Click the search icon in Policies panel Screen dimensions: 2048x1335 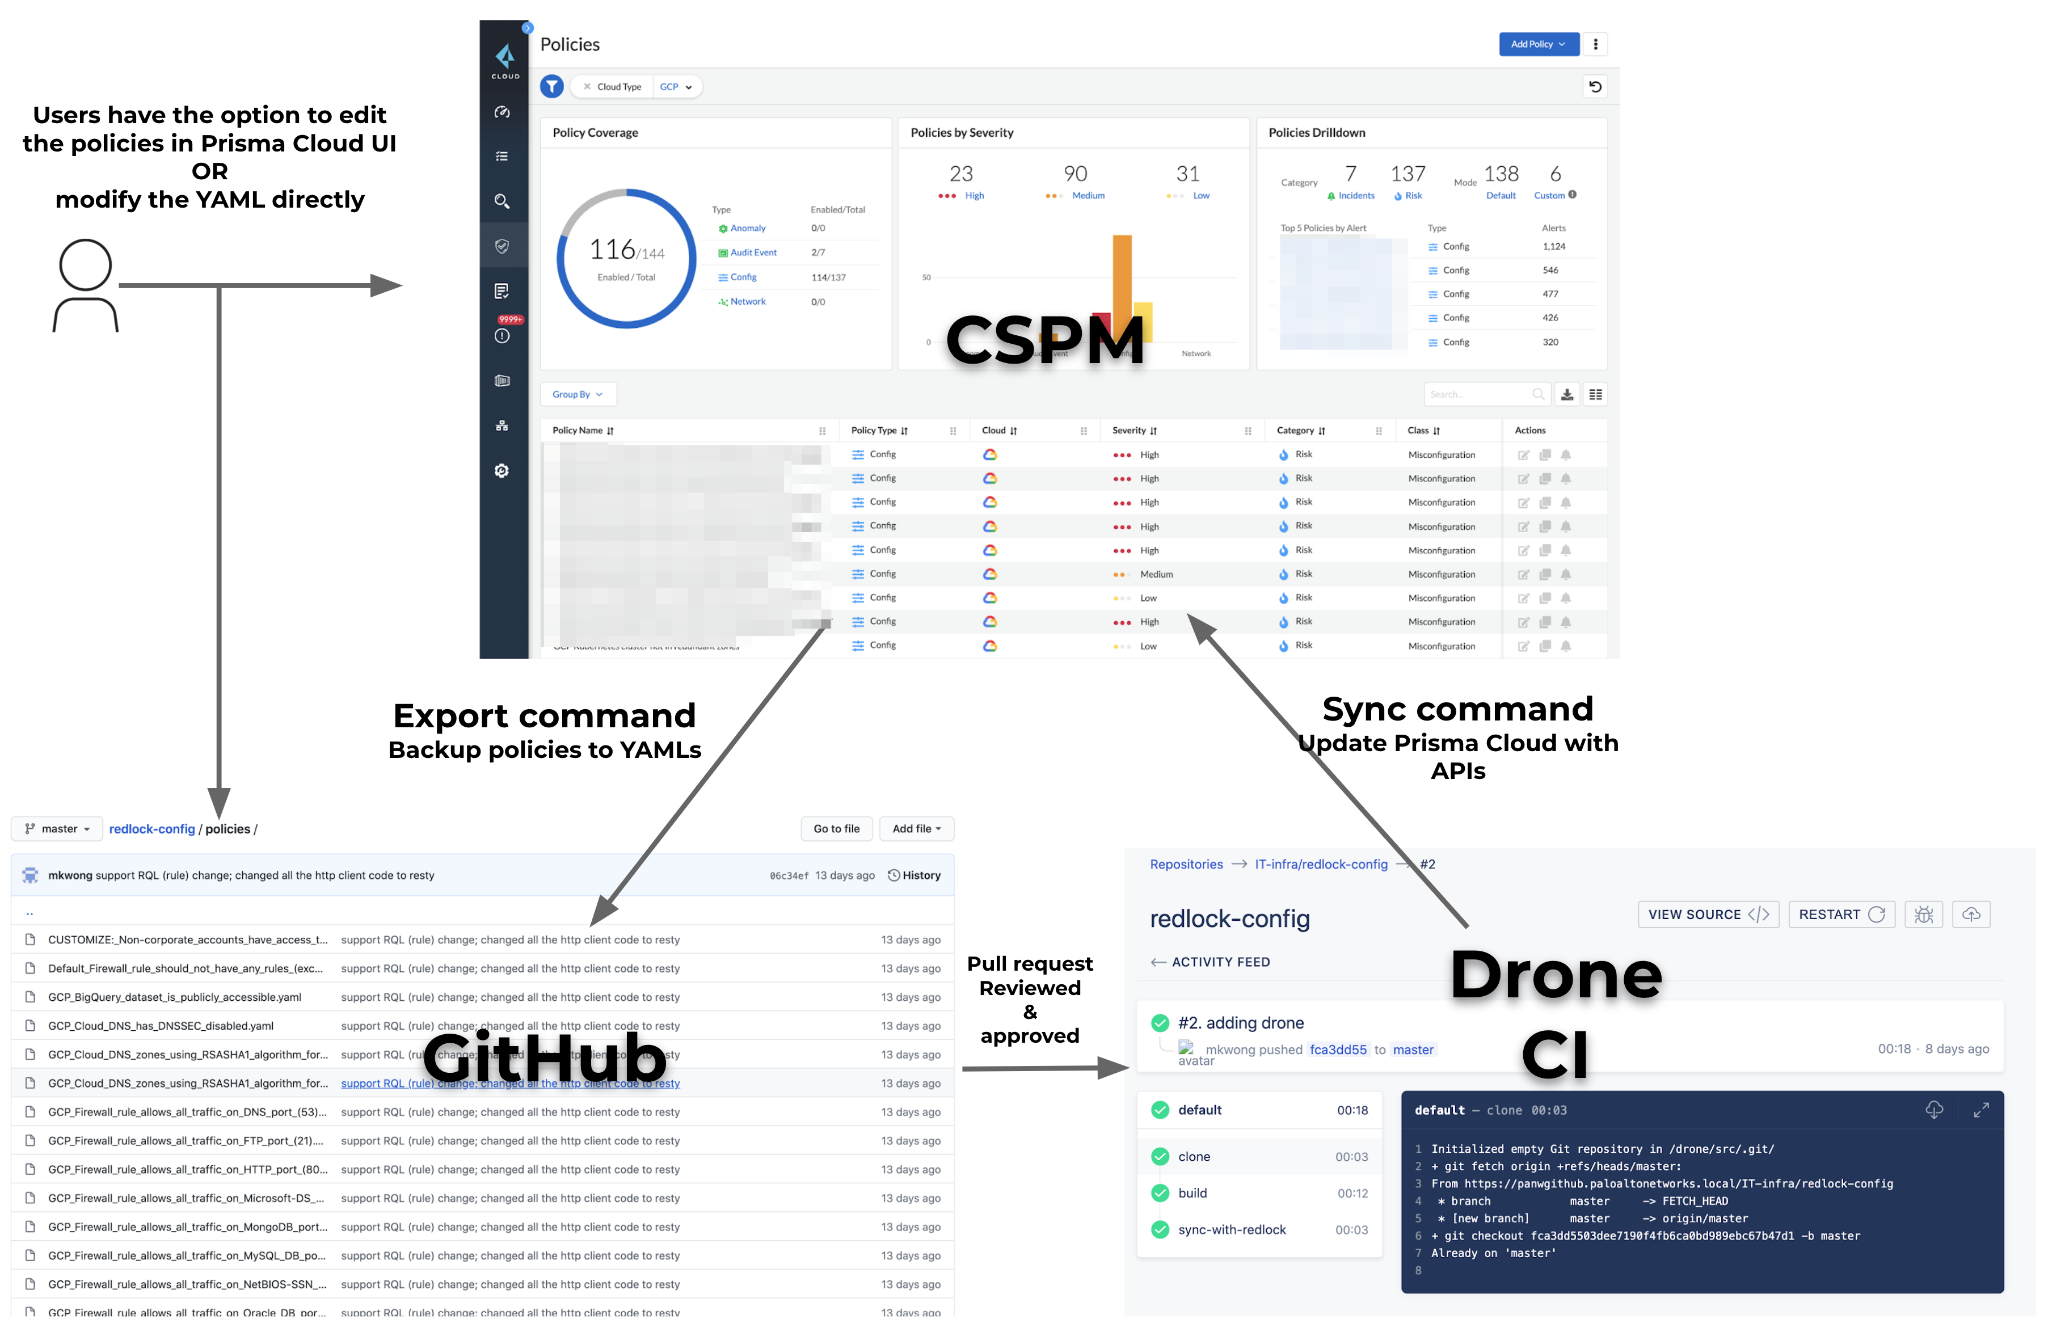[x=1536, y=394]
